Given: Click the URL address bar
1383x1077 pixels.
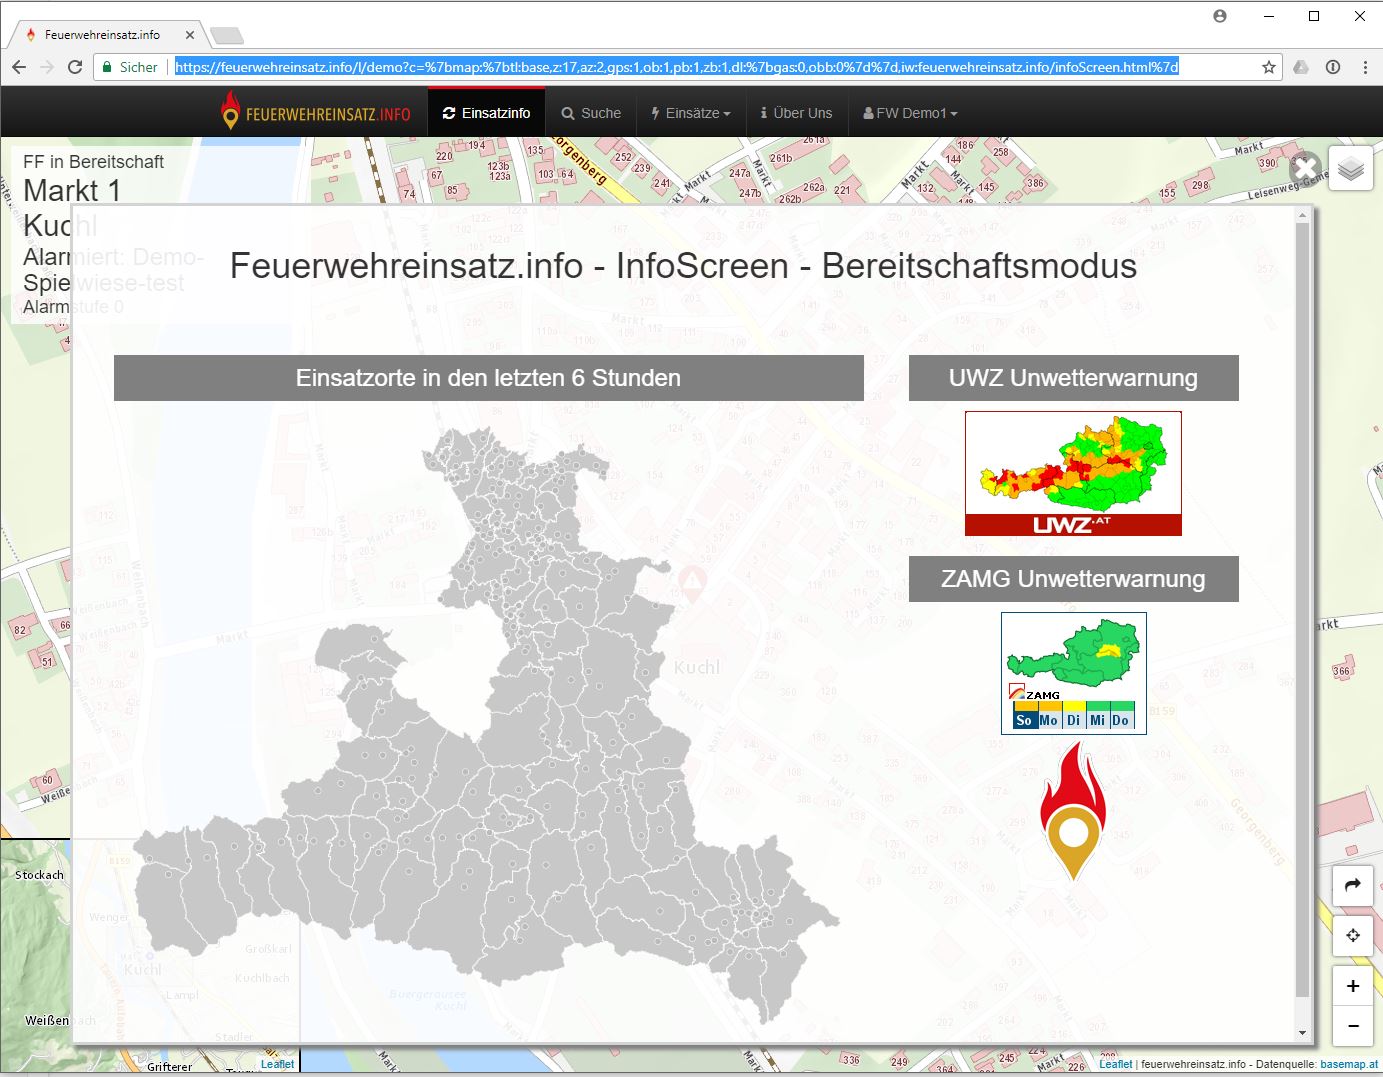Looking at the screenshot, I should click(676, 67).
